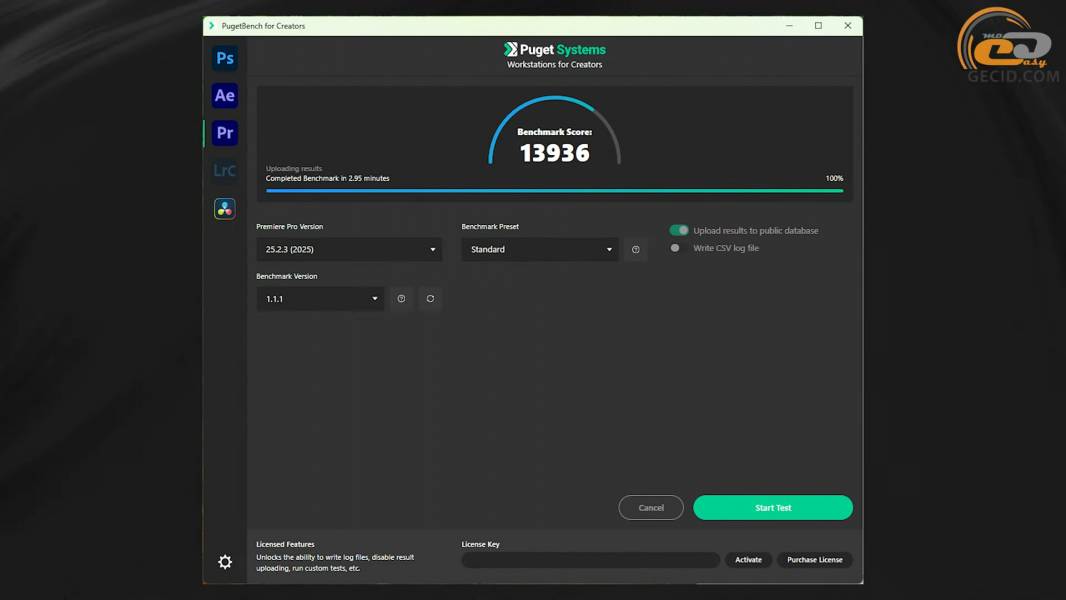1066x600 pixels.
Task: Click help icon beside Benchmark Preset
Action: (636, 250)
